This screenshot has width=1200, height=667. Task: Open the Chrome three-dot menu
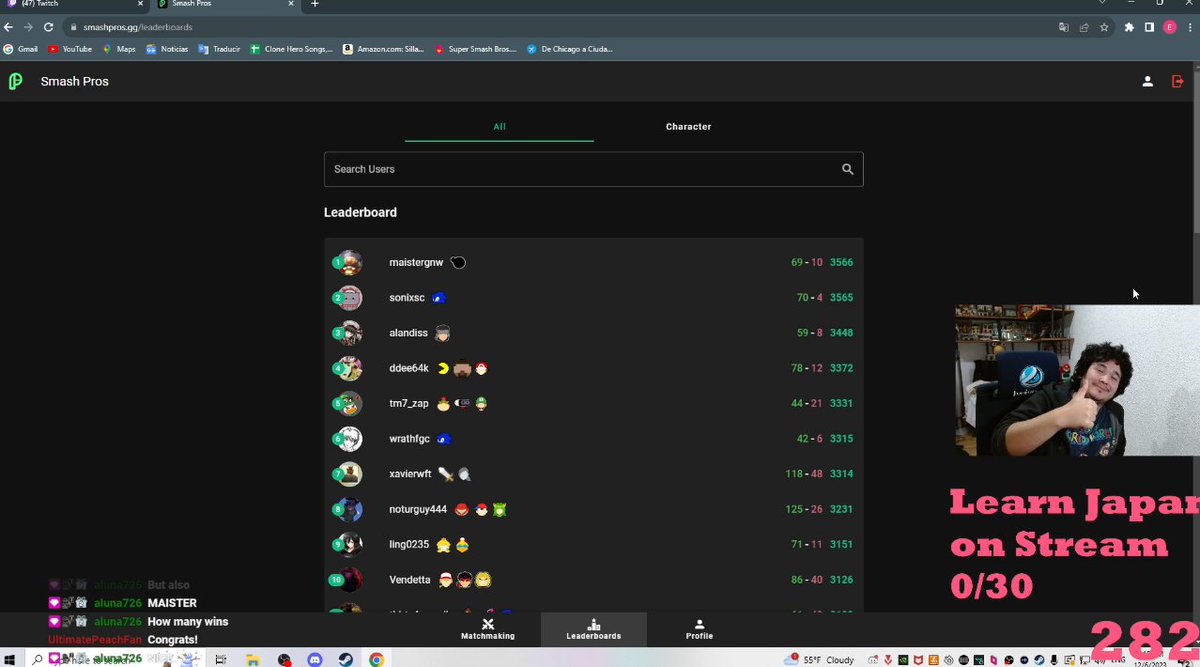[1189, 28]
